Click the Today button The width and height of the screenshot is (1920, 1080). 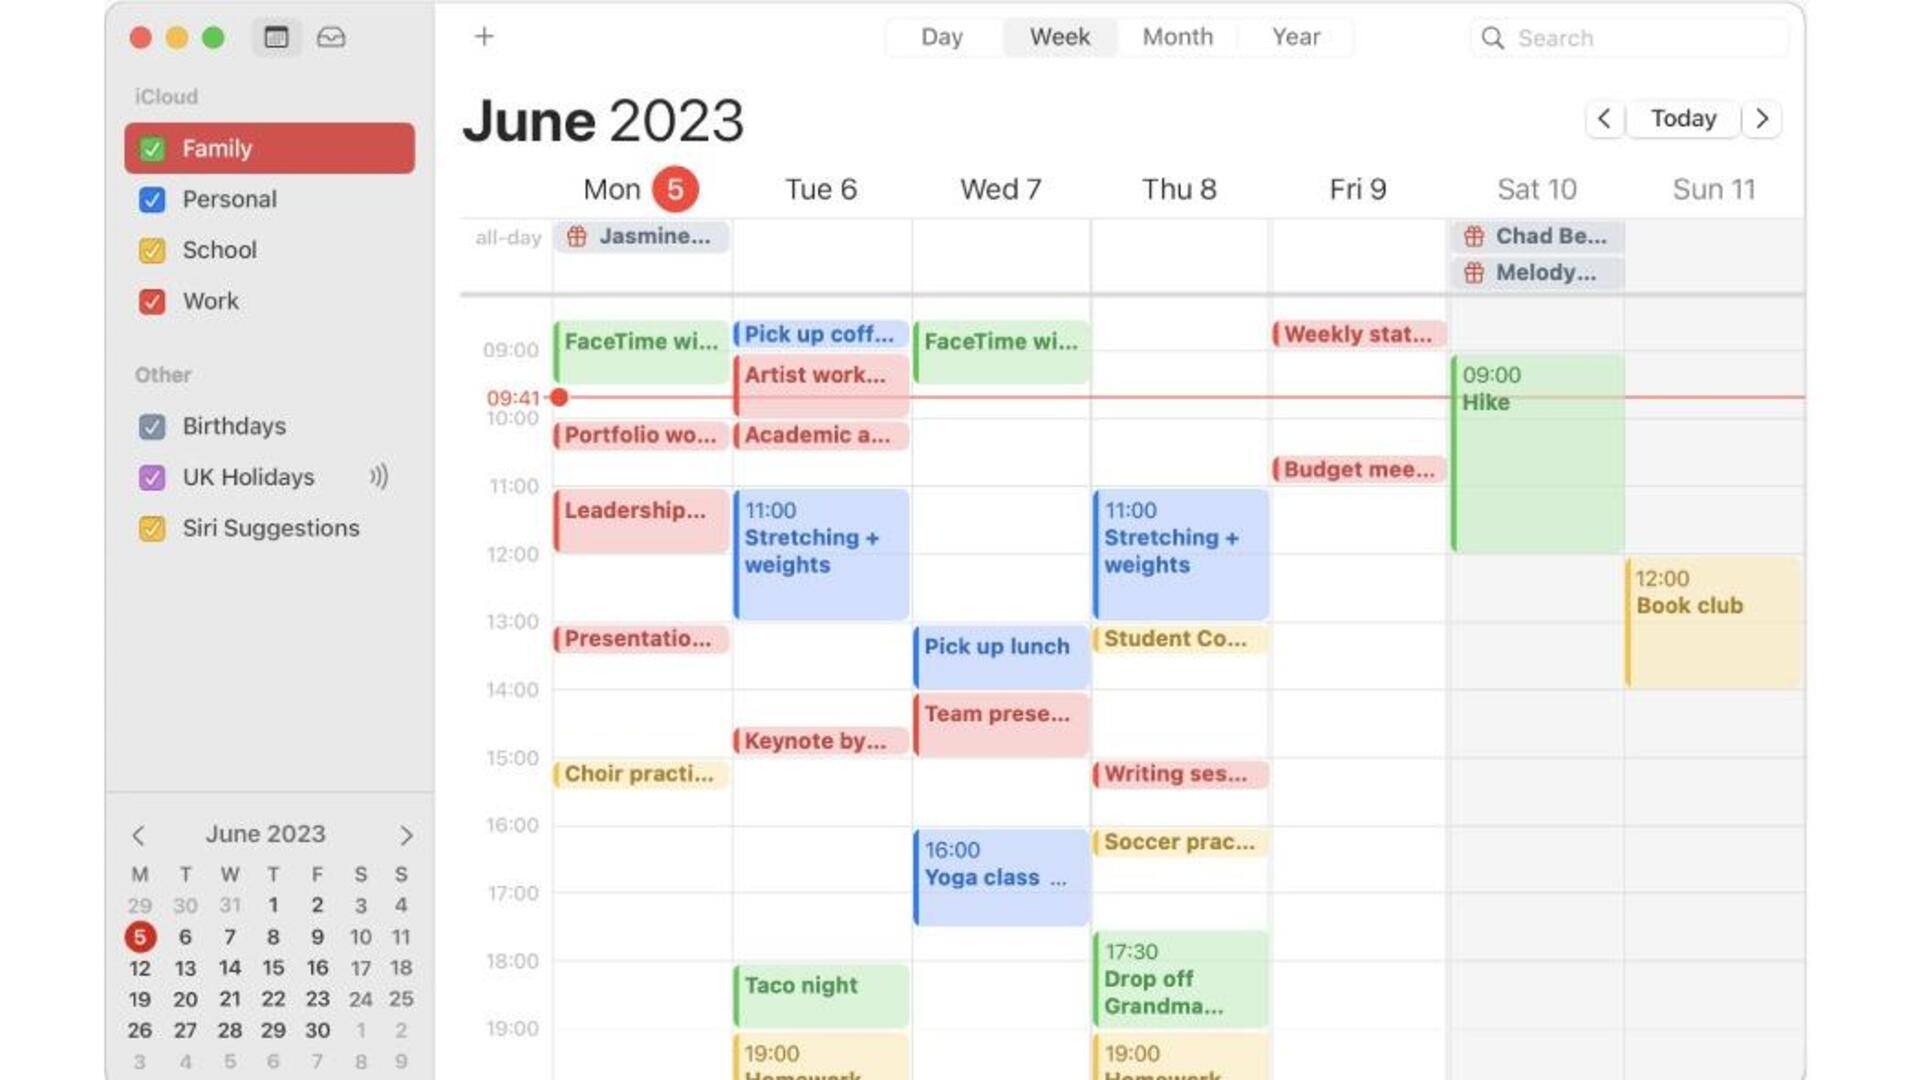(1685, 119)
